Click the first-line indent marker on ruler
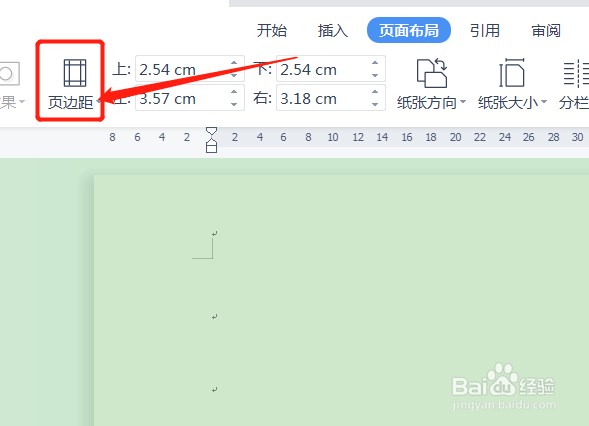 click(x=211, y=132)
